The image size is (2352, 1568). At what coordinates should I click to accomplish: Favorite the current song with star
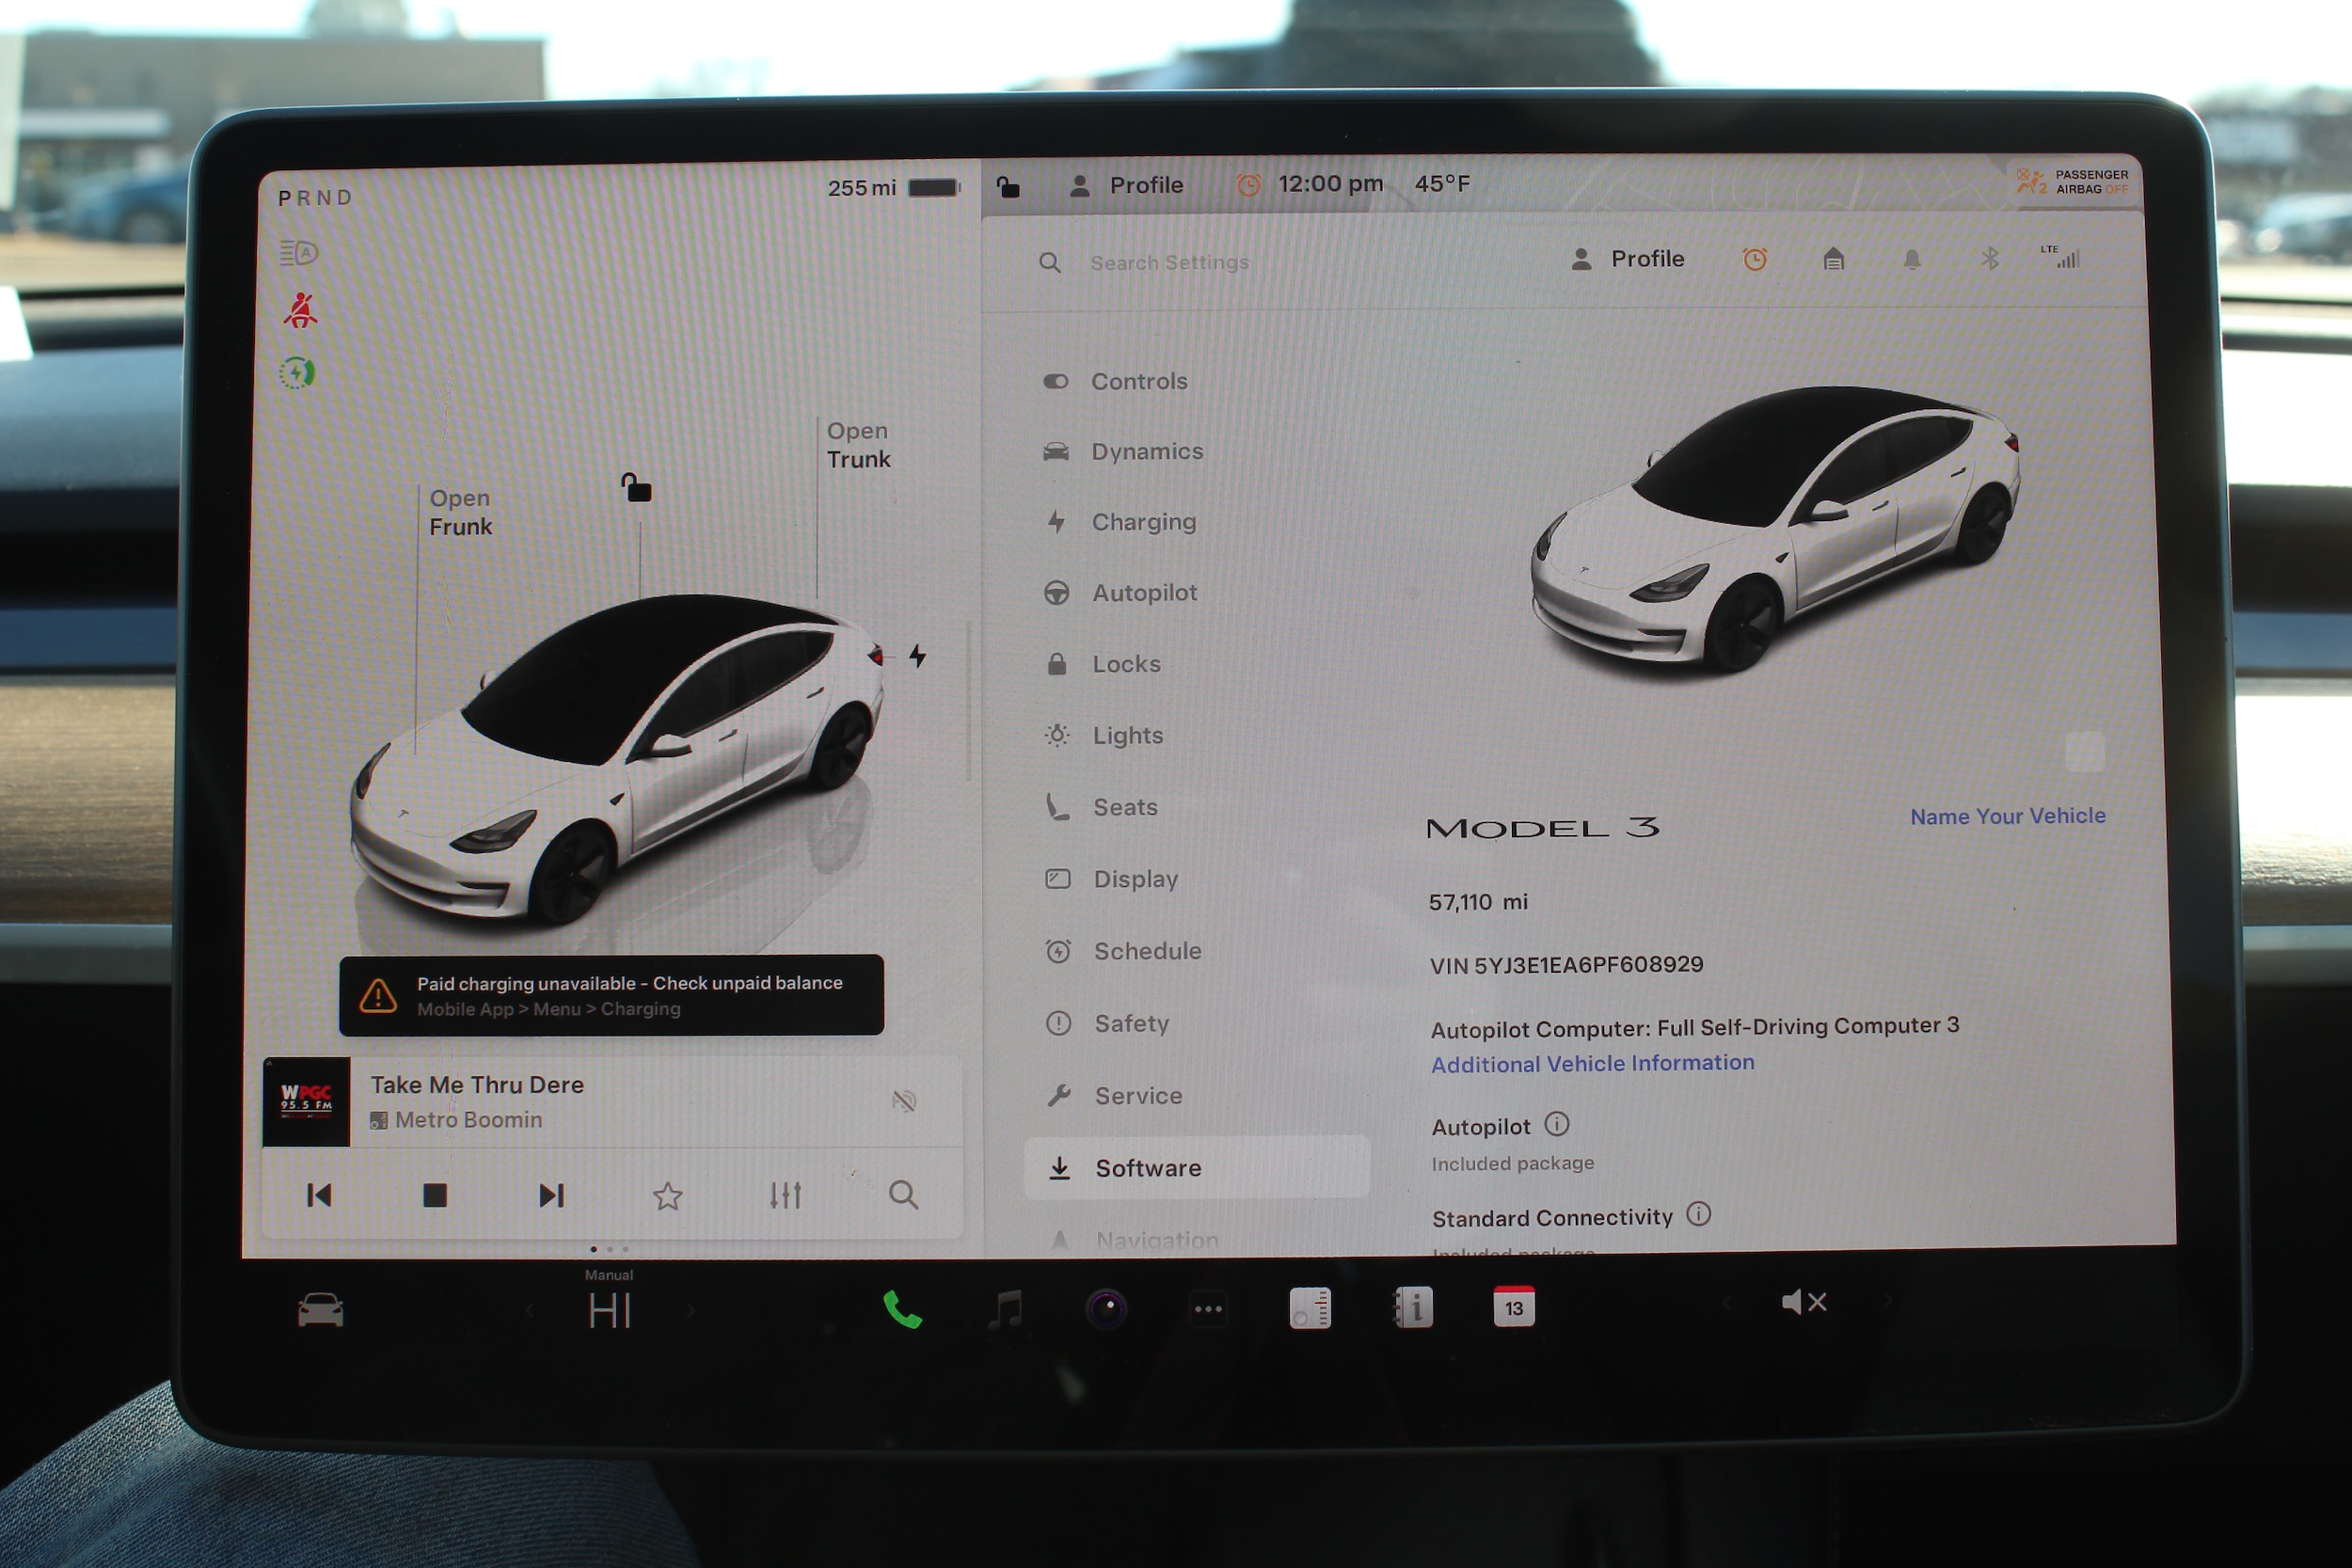(x=667, y=1196)
